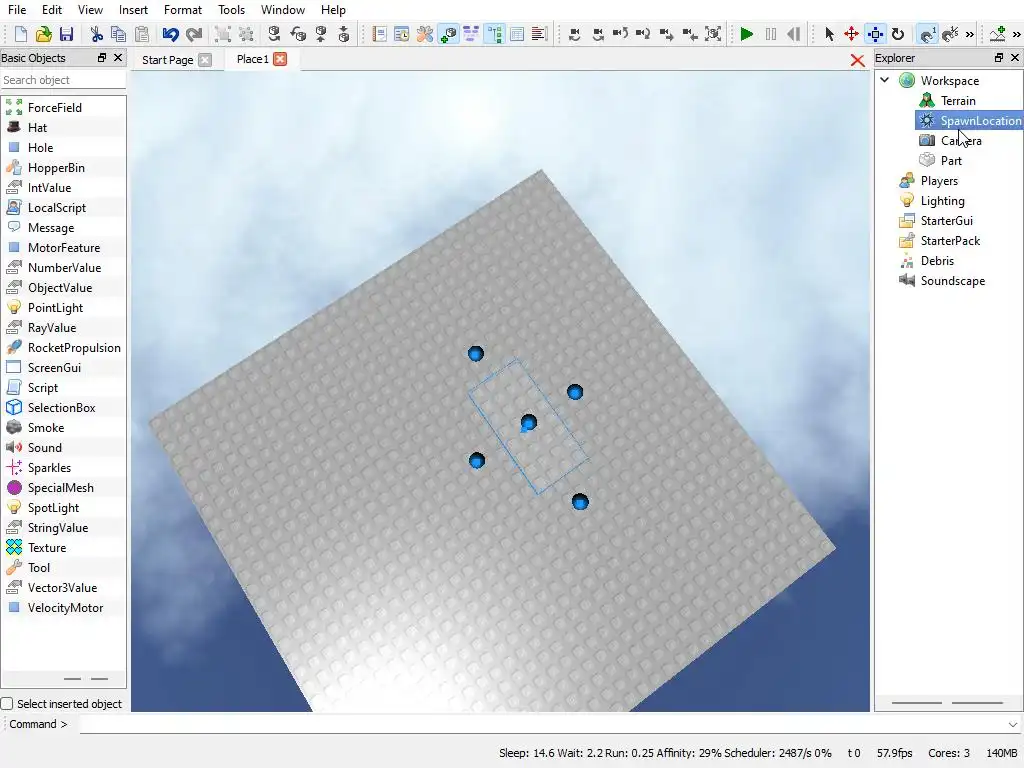Toggle the one-stud grid snap
Image resolution: width=1024 pixels, height=768 pixels.
pos(927,34)
